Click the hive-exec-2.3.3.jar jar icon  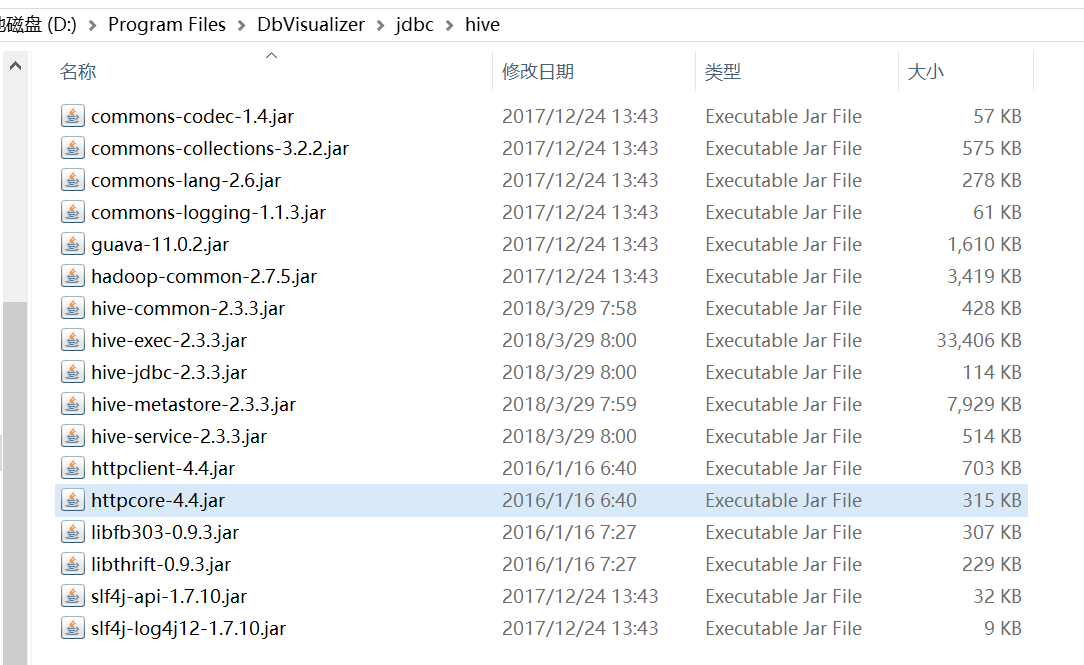[73, 340]
